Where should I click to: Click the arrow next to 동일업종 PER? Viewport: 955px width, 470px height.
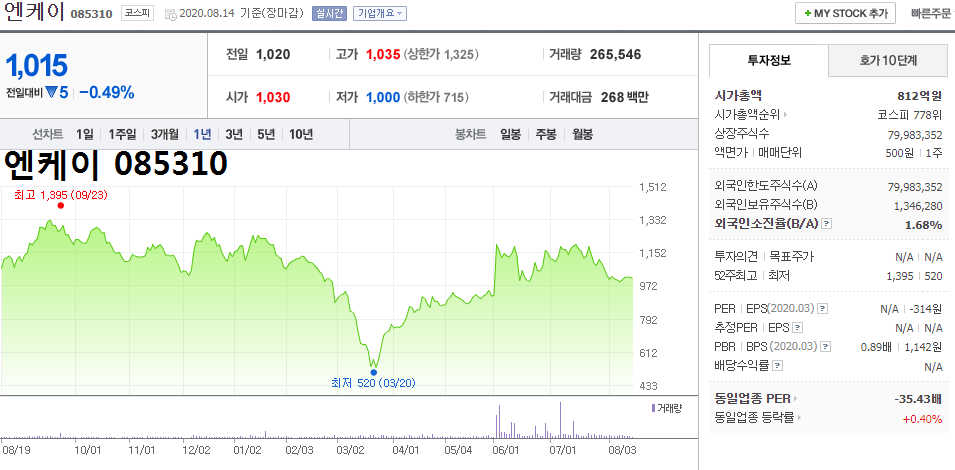tap(795, 399)
